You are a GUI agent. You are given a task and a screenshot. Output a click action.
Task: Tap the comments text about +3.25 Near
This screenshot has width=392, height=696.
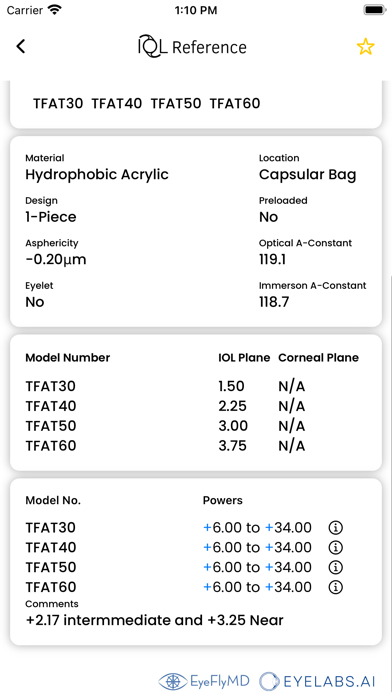154,620
